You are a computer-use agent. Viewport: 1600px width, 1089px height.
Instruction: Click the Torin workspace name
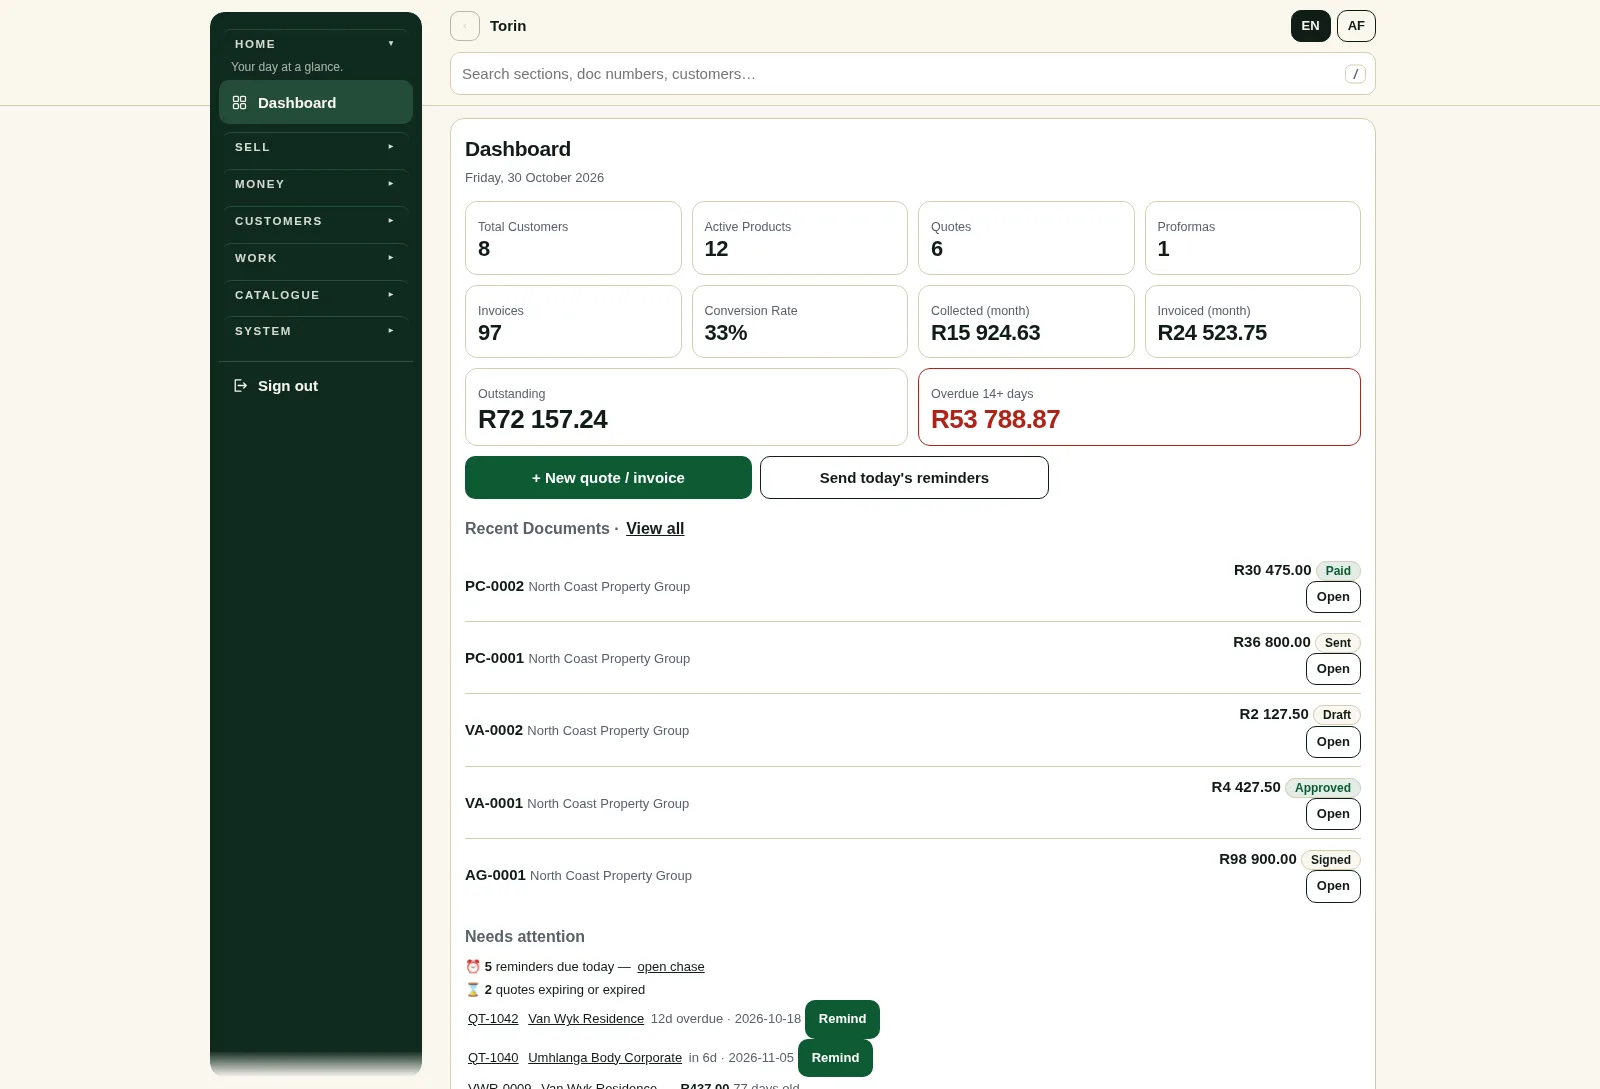(508, 26)
